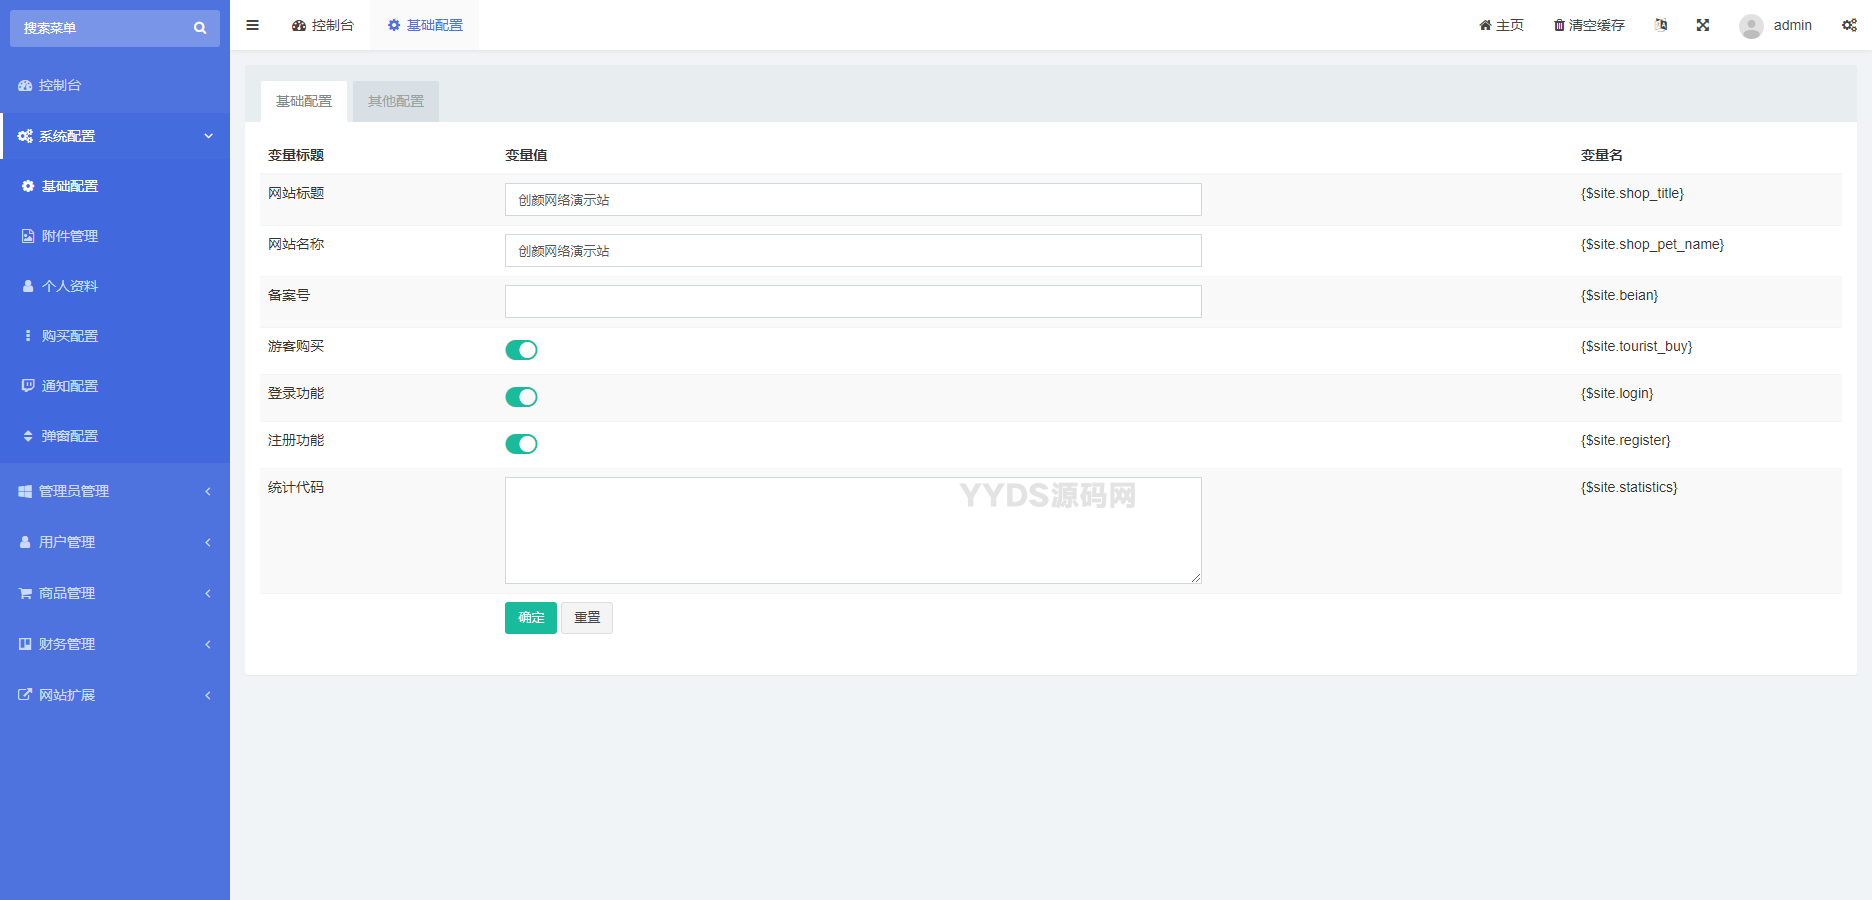The height and width of the screenshot is (900, 1872).
Task: Click the hamburger menu toggle icon
Action: pyautogui.click(x=252, y=25)
